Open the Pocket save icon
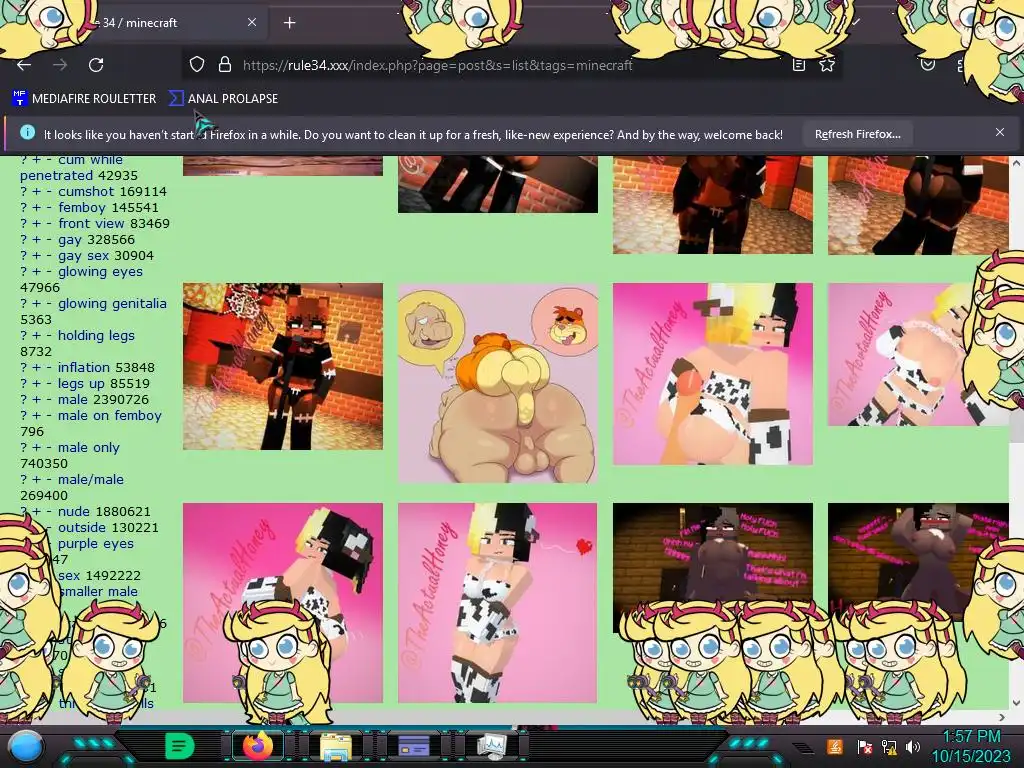This screenshot has height=768, width=1024. 927,65
